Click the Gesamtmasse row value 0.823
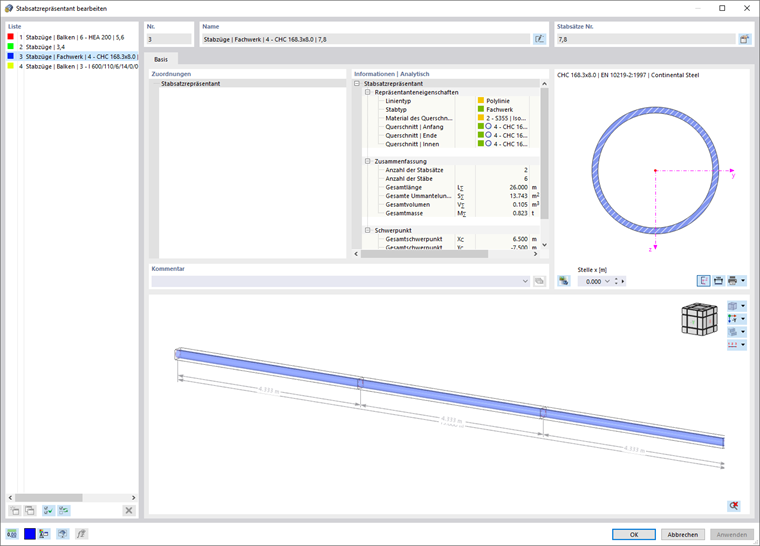 tap(520, 213)
